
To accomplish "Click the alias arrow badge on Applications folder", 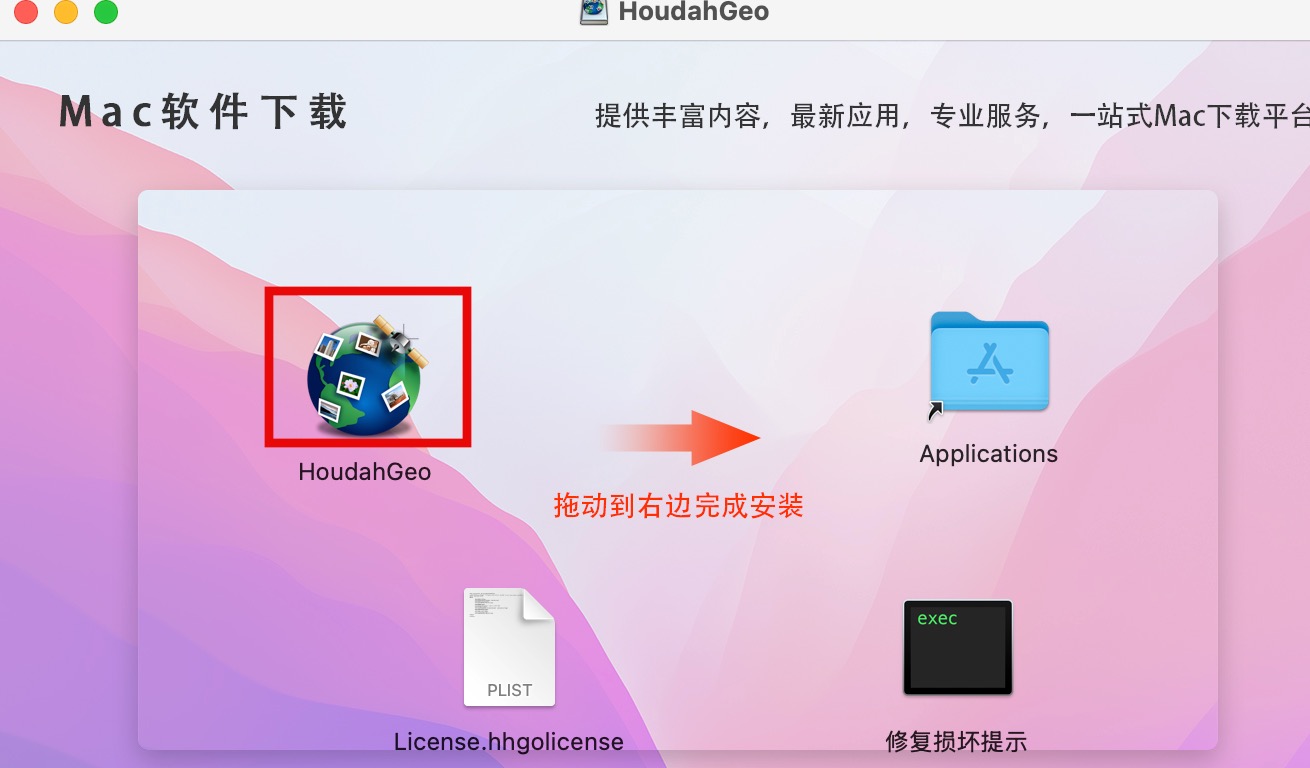I will (x=936, y=409).
